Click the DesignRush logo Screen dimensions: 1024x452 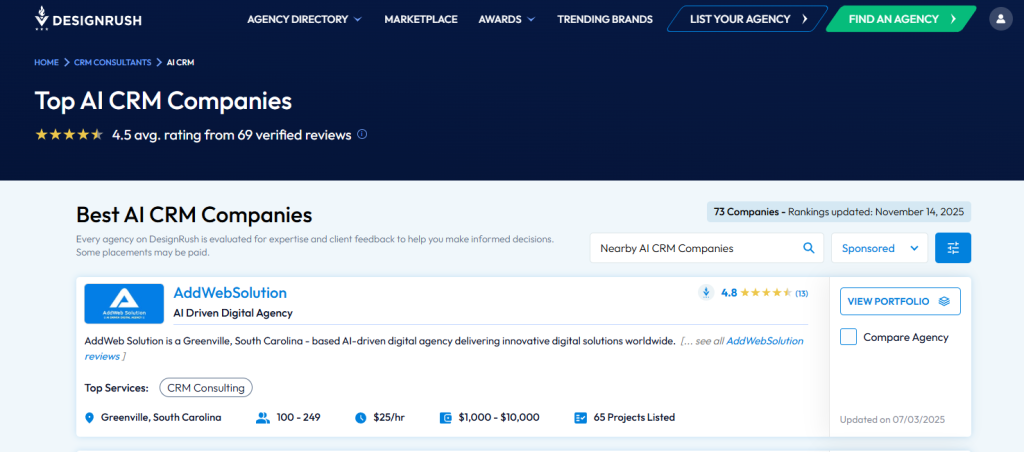tap(88, 19)
